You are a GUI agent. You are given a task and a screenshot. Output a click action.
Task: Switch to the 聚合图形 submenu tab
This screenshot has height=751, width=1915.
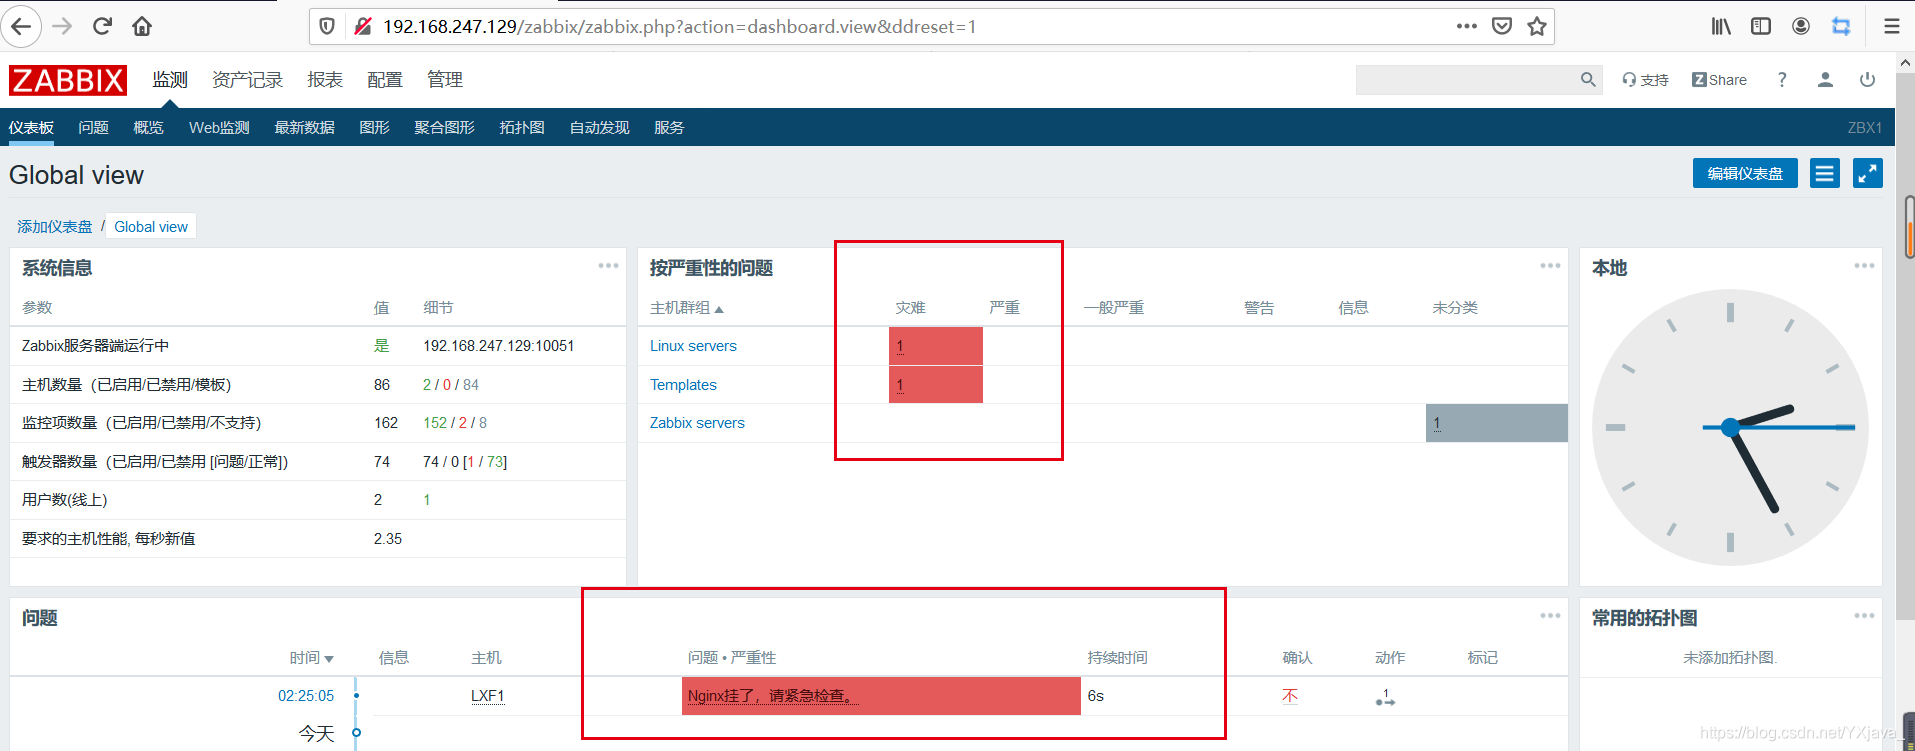(x=445, y=128)
